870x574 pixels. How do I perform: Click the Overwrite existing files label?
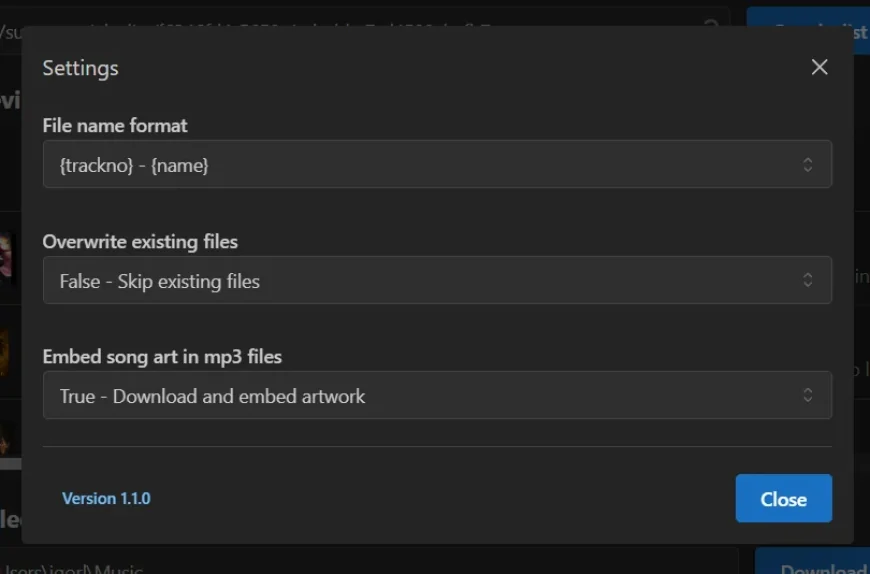pos(140,242)
